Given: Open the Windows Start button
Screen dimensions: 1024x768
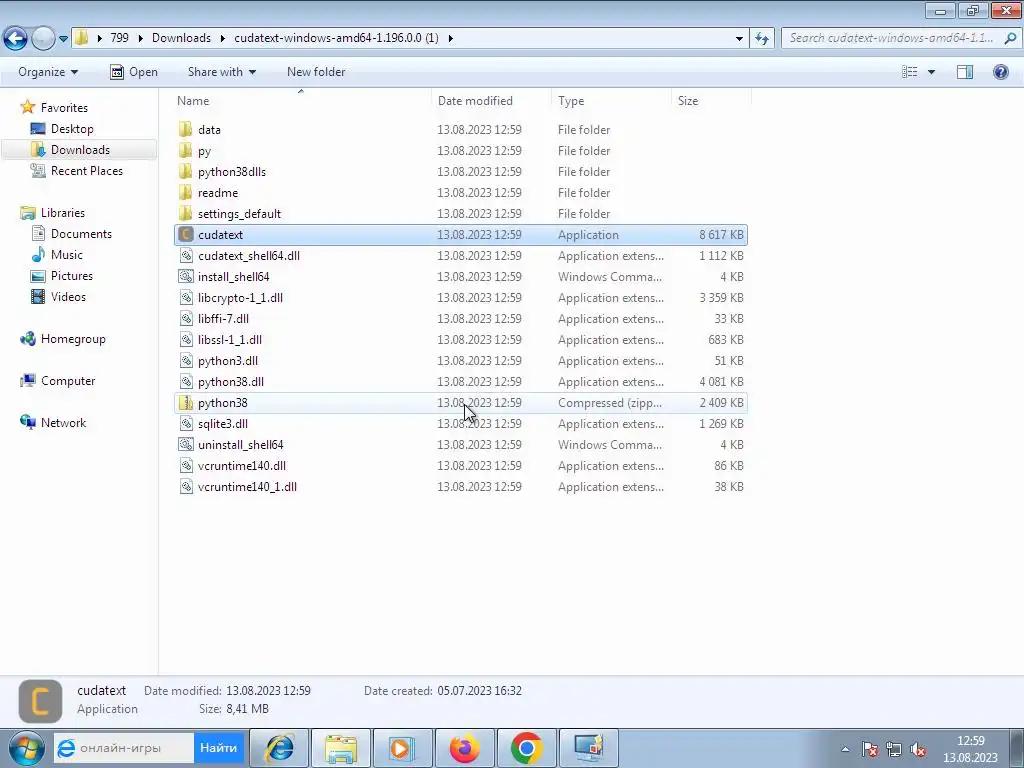Looking at the screenshot, I should pos(26,748).
